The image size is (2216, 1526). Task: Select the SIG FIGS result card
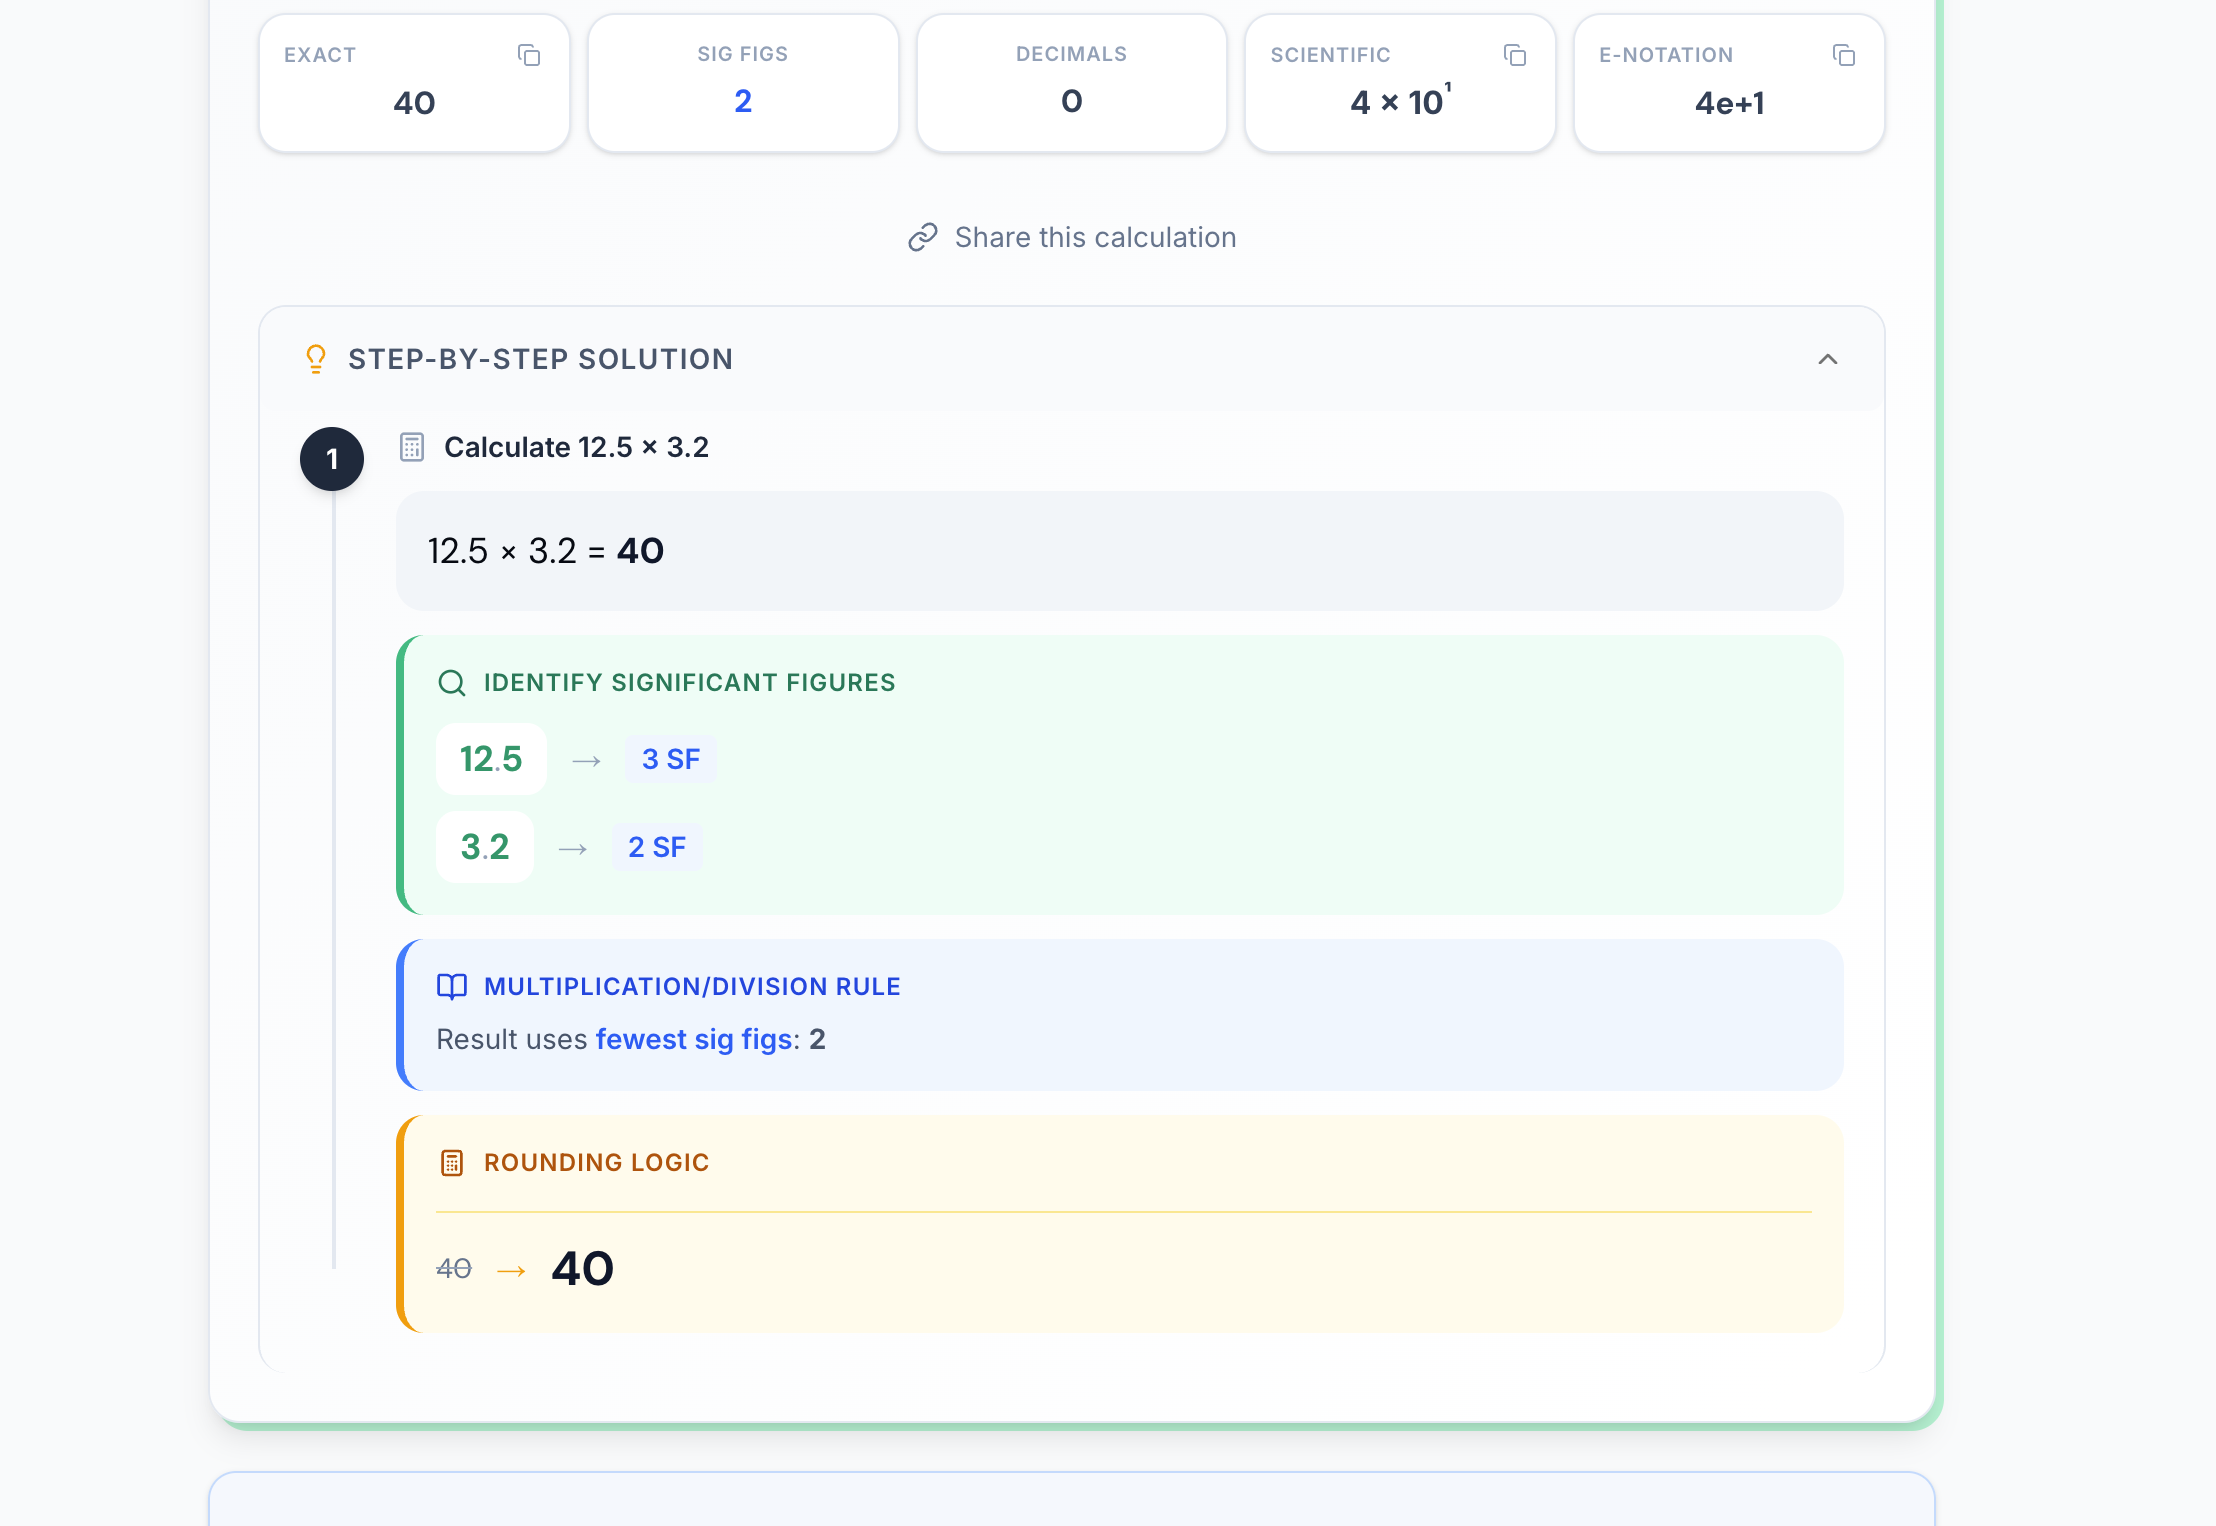[742, 82]
